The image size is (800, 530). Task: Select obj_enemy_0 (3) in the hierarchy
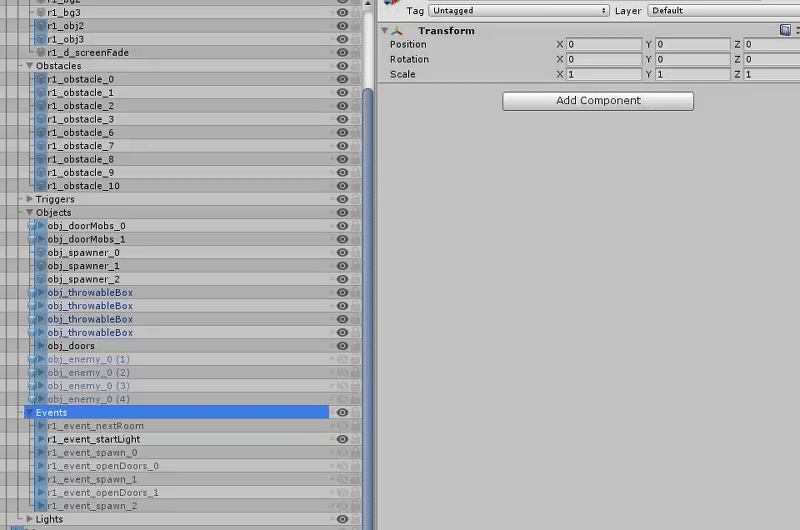[x=89, y=386]
